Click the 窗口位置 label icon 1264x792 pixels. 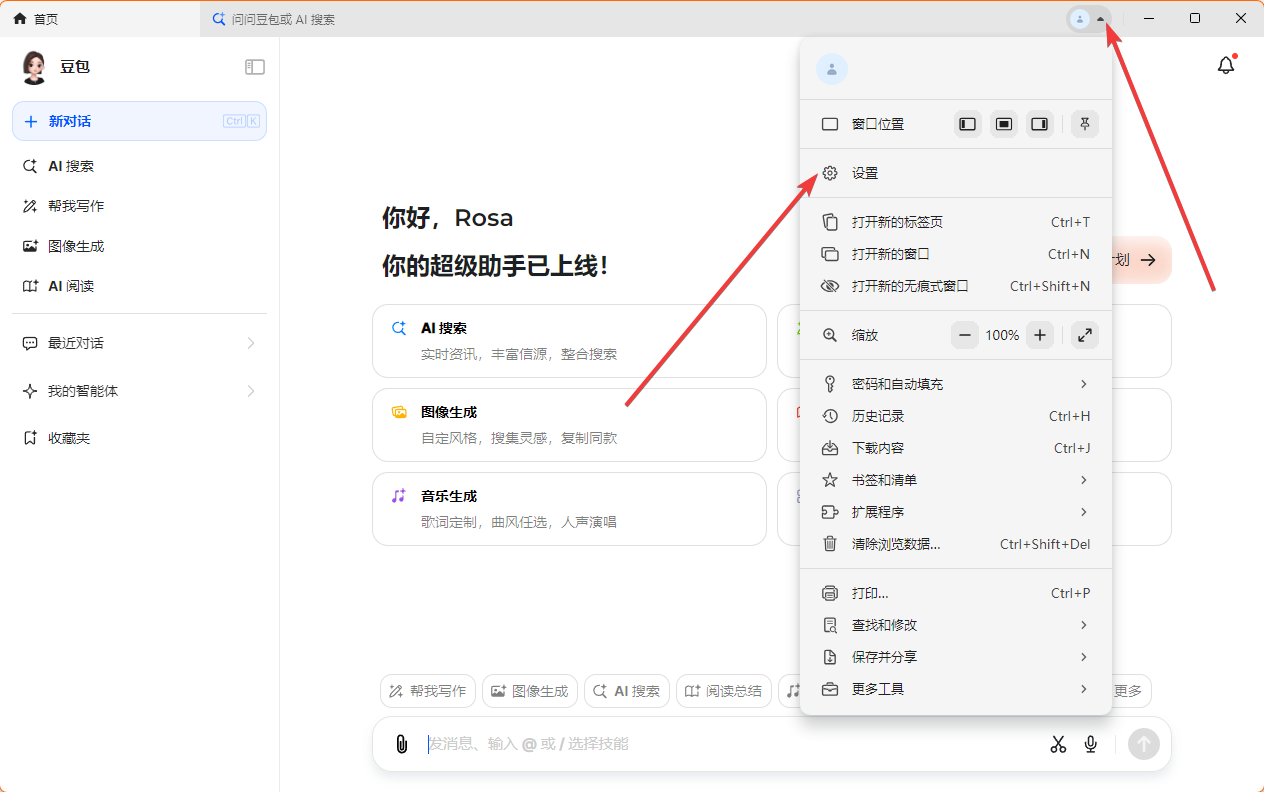coord(829,124)
